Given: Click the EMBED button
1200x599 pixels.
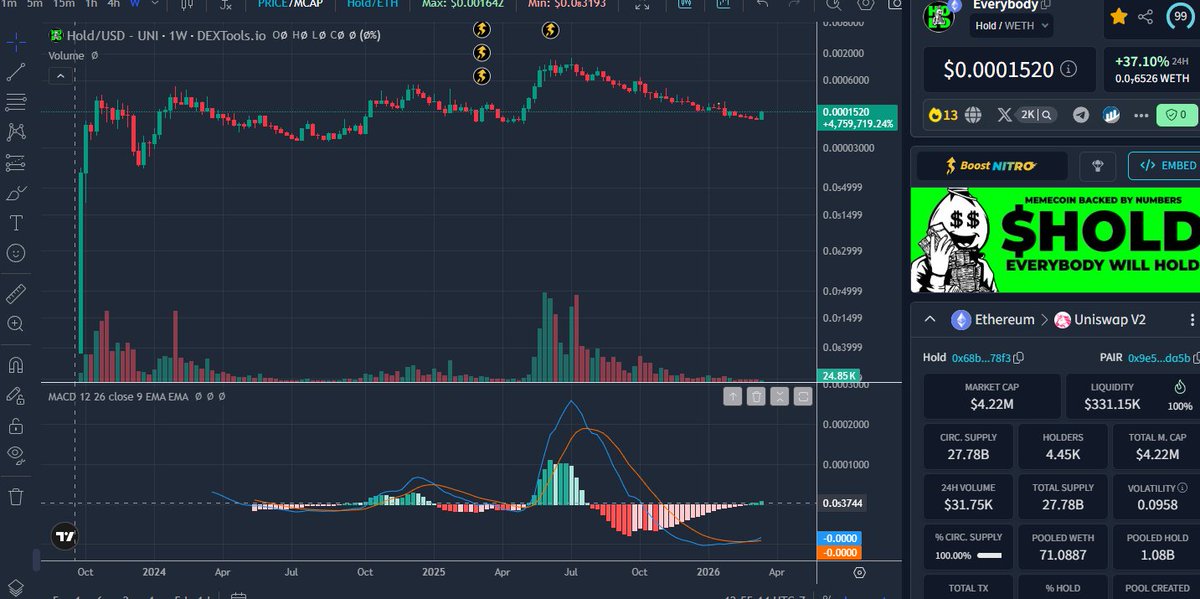Looking at the screenshot, I should [x=1163, y=166].
